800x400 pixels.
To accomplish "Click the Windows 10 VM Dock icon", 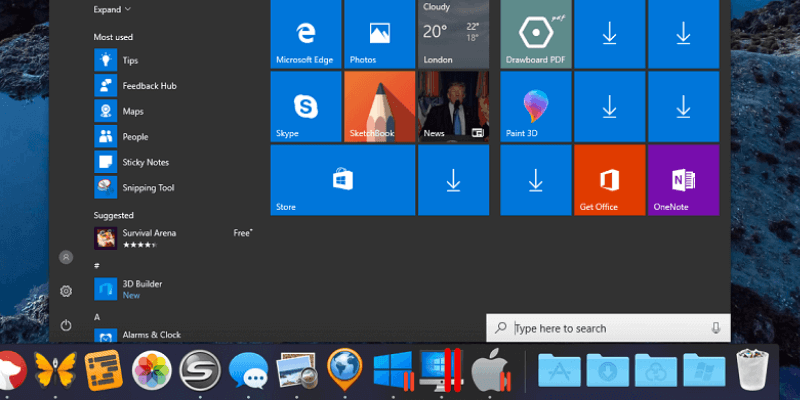I will click(x=393, y=371).
